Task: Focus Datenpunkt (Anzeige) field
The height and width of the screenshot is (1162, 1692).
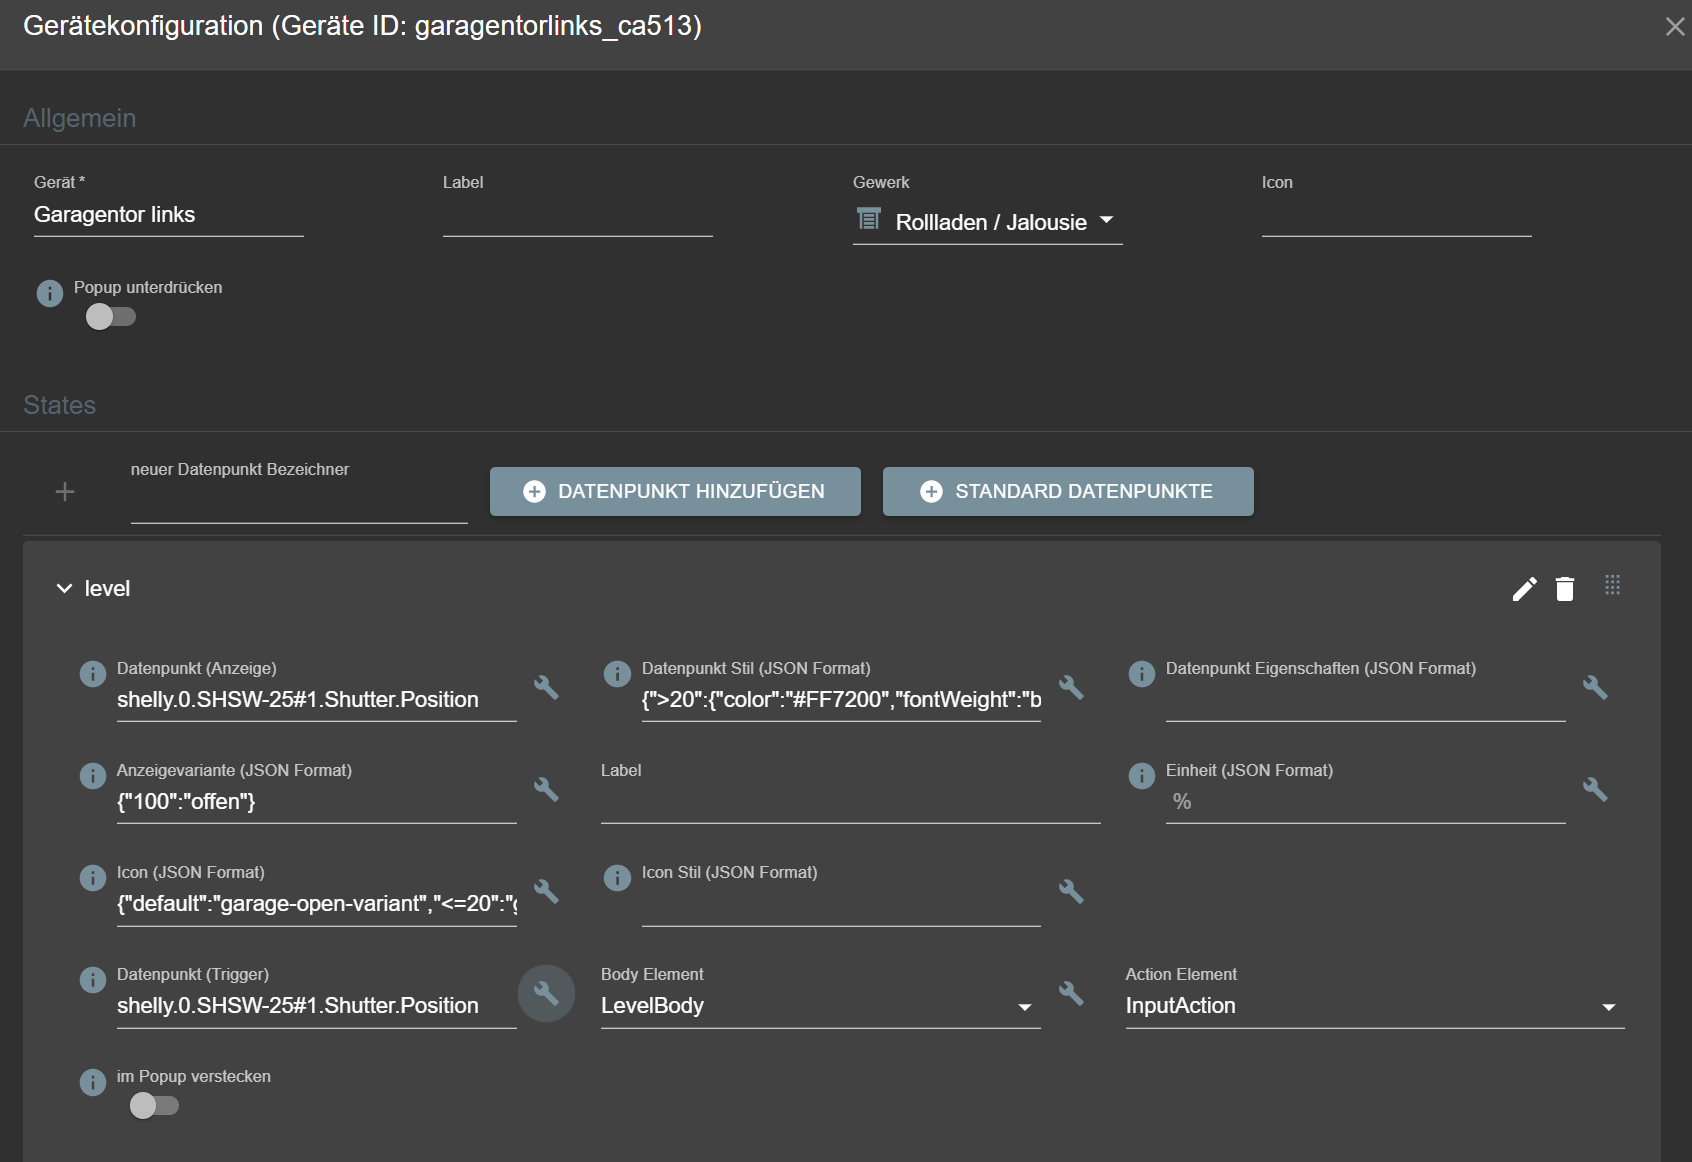Action: click(x=316, y=700)
